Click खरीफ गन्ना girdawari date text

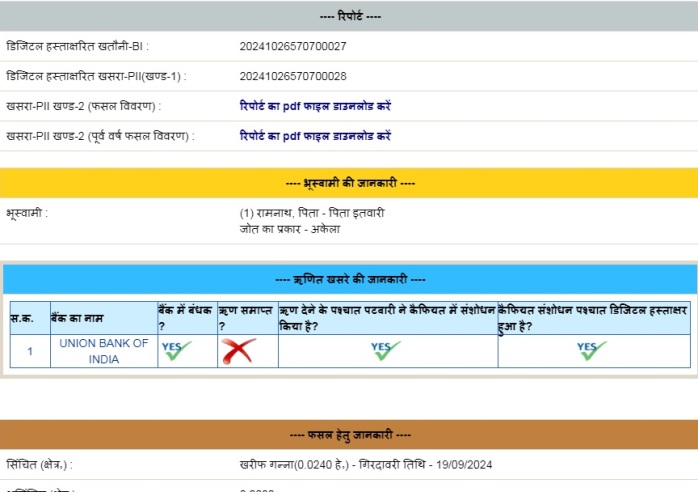tap(366, 465)
